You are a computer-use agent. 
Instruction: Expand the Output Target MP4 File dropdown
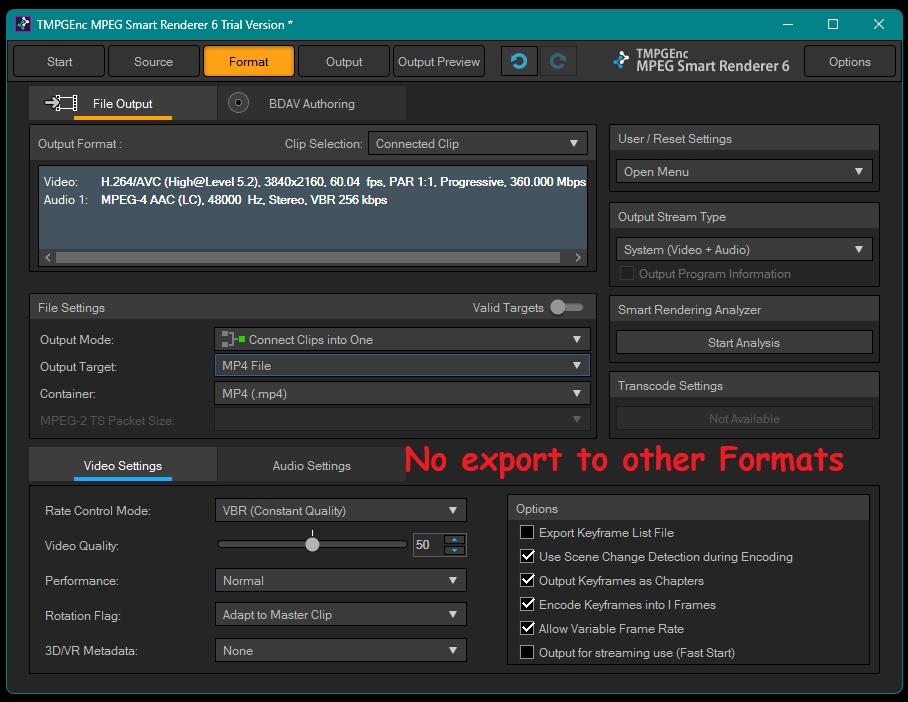[x=402, y=366]
